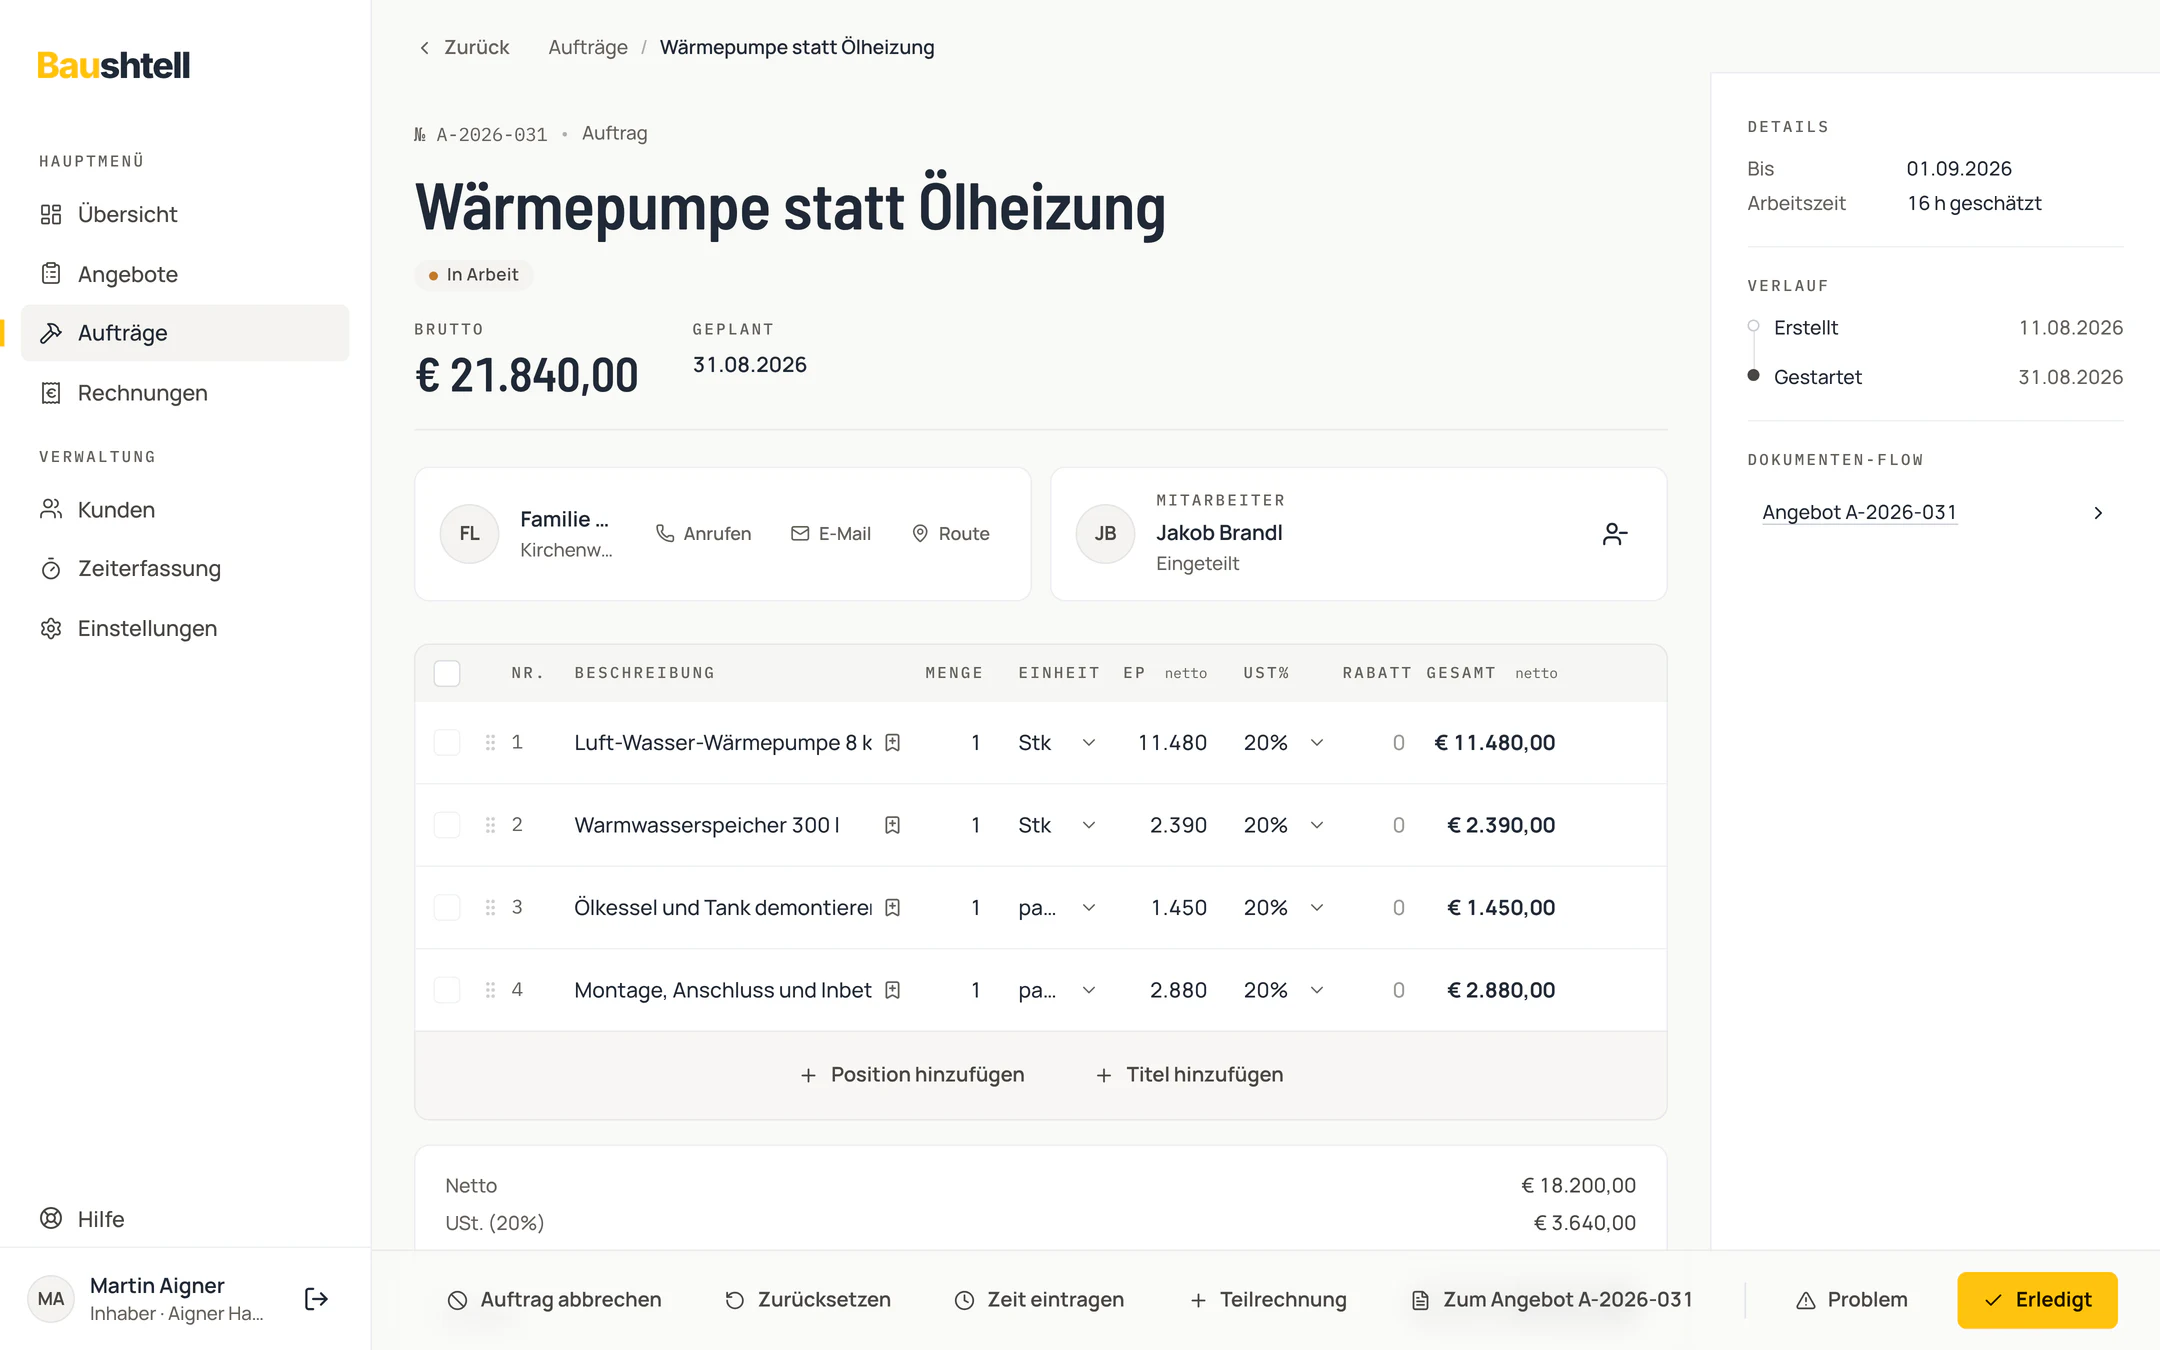
Task: Click drag handle of row 4
Action: [490, 990]
